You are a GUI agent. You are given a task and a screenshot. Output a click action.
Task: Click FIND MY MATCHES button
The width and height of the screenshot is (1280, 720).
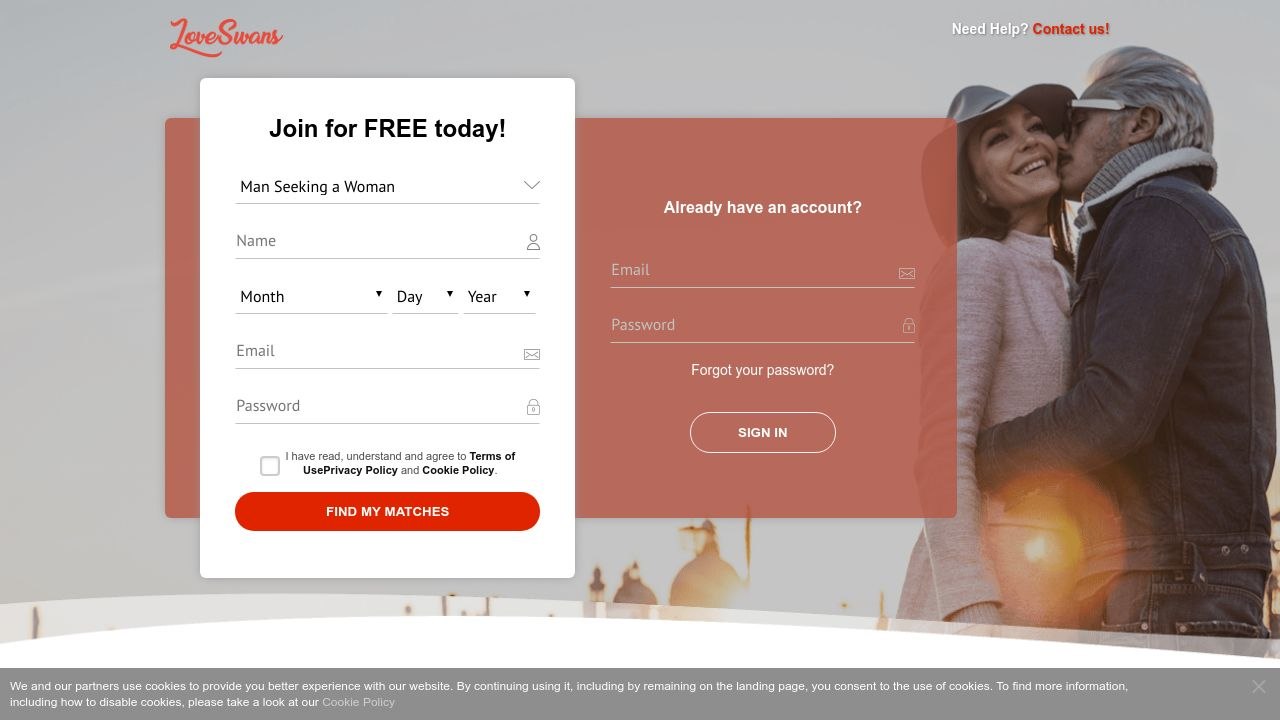pyautogui.click(x=388, y=511)
